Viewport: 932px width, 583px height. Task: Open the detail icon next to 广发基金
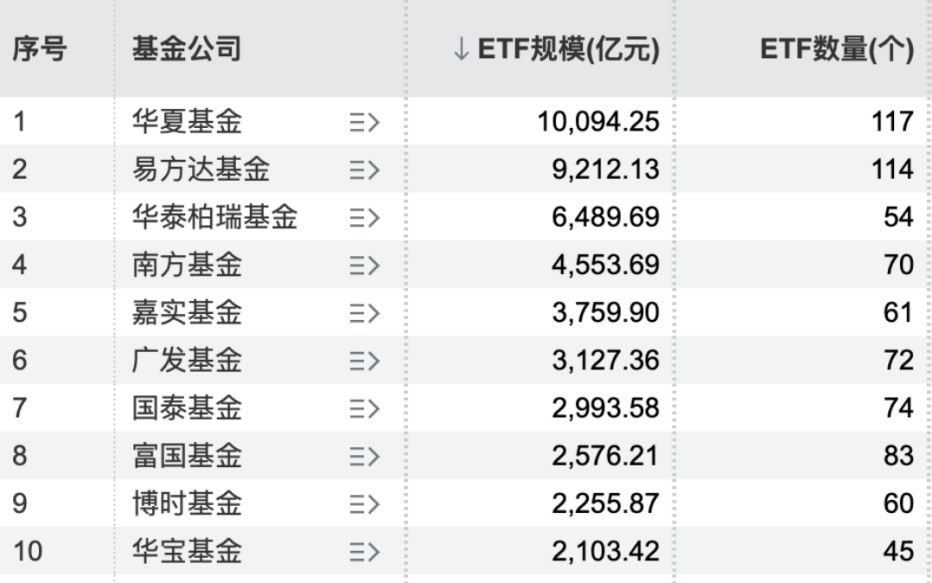pos(364,361)
